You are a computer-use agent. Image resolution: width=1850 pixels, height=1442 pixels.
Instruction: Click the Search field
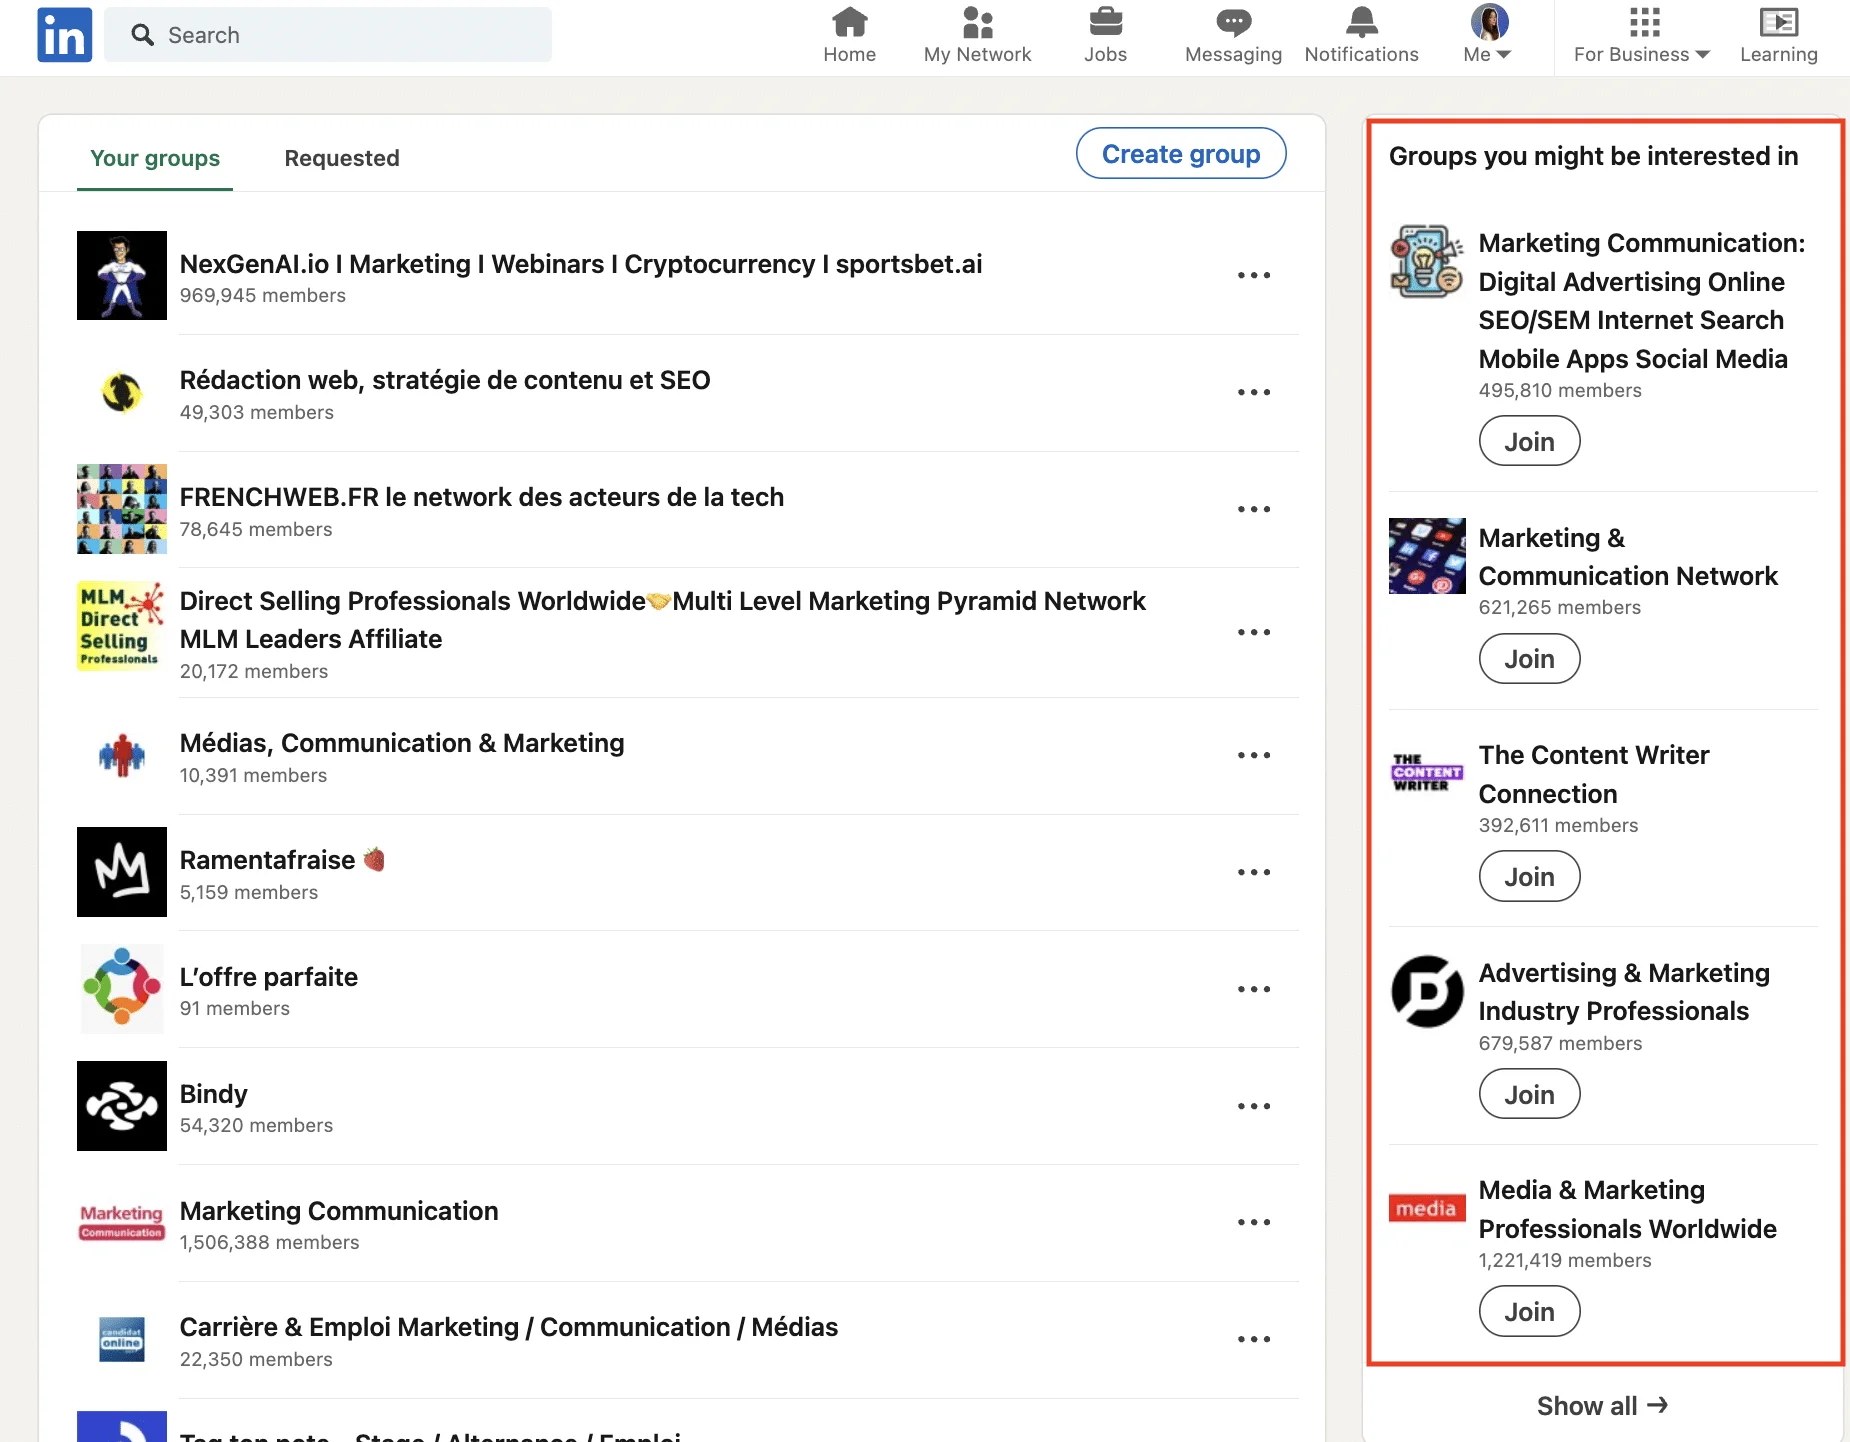(x=328, y=35)
